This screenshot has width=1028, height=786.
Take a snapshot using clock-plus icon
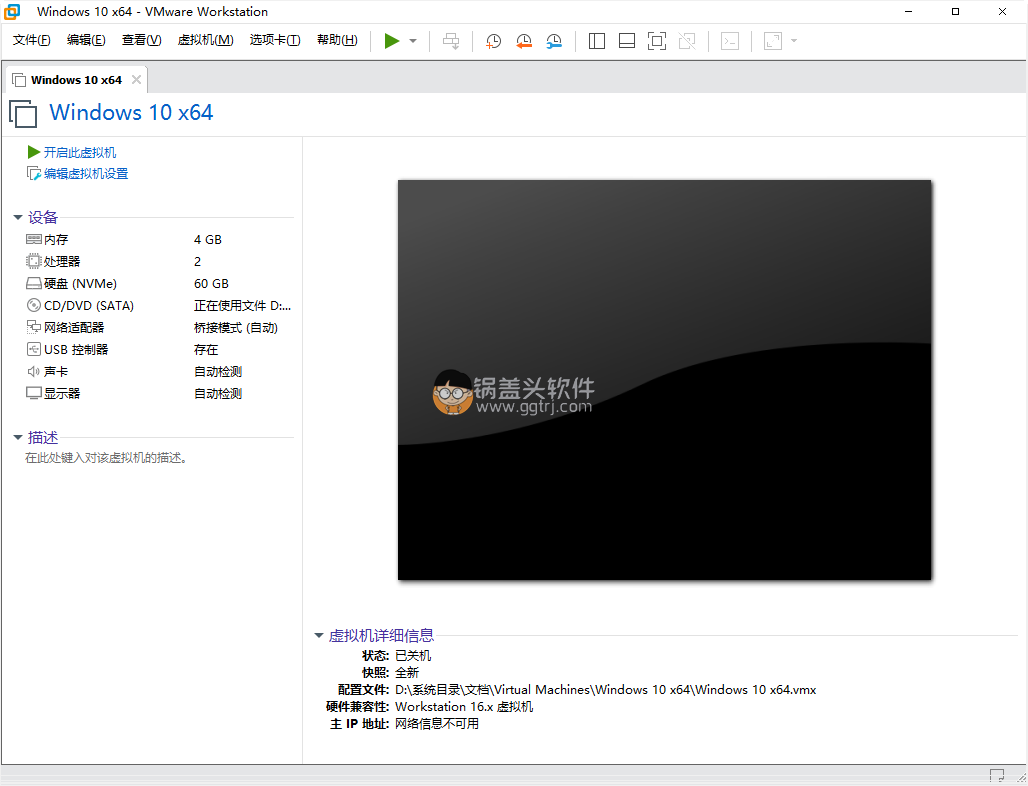click(493, 41)
